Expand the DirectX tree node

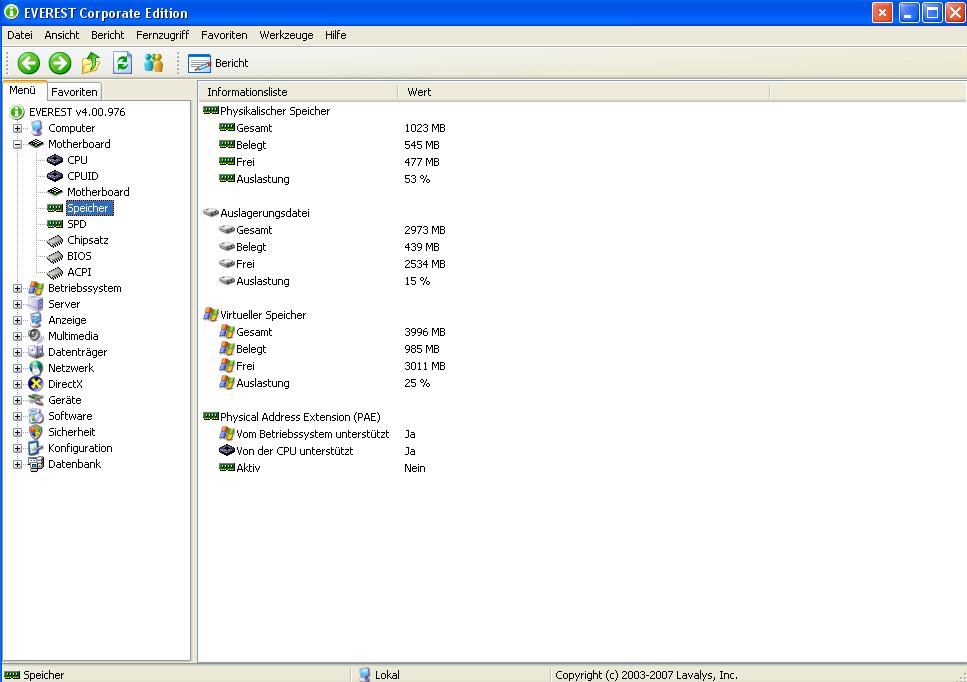(x=17, y=385)
